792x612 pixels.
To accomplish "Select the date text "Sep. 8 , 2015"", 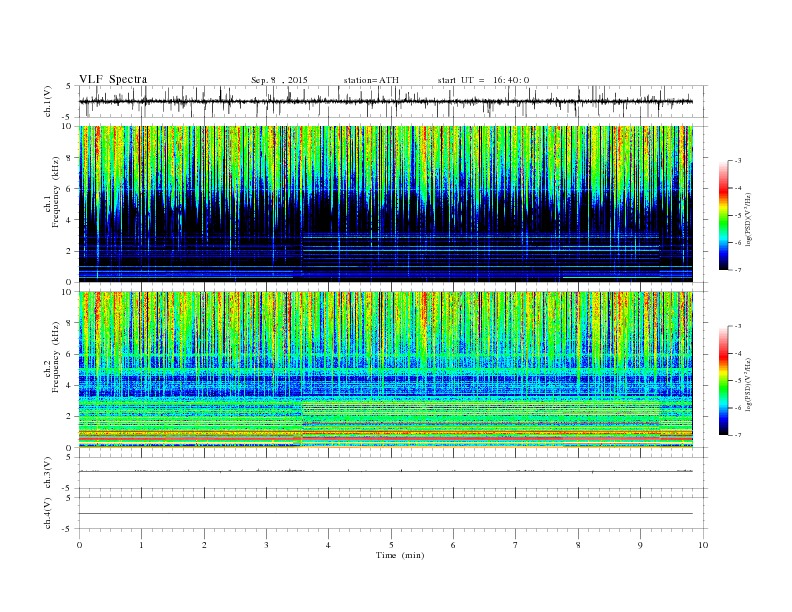I will pyautogui.click(x=279, y=80).
